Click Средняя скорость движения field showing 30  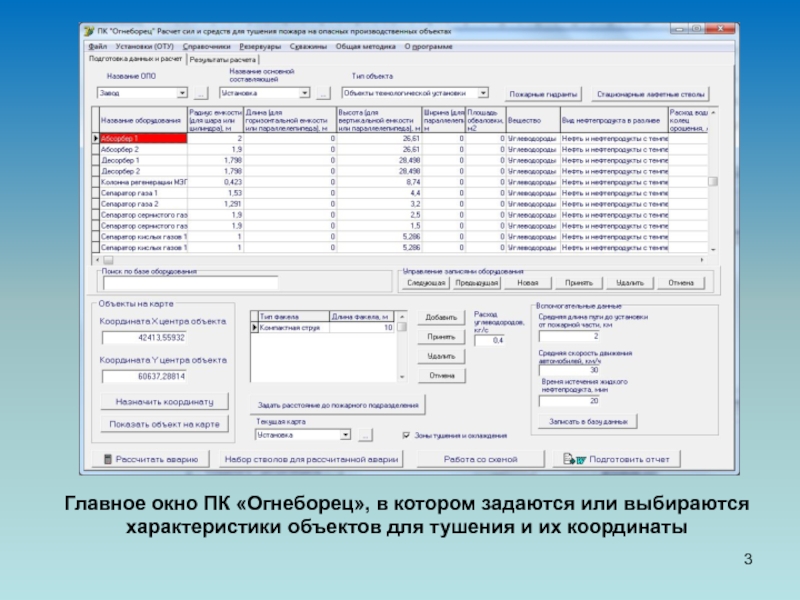point(569,370)
